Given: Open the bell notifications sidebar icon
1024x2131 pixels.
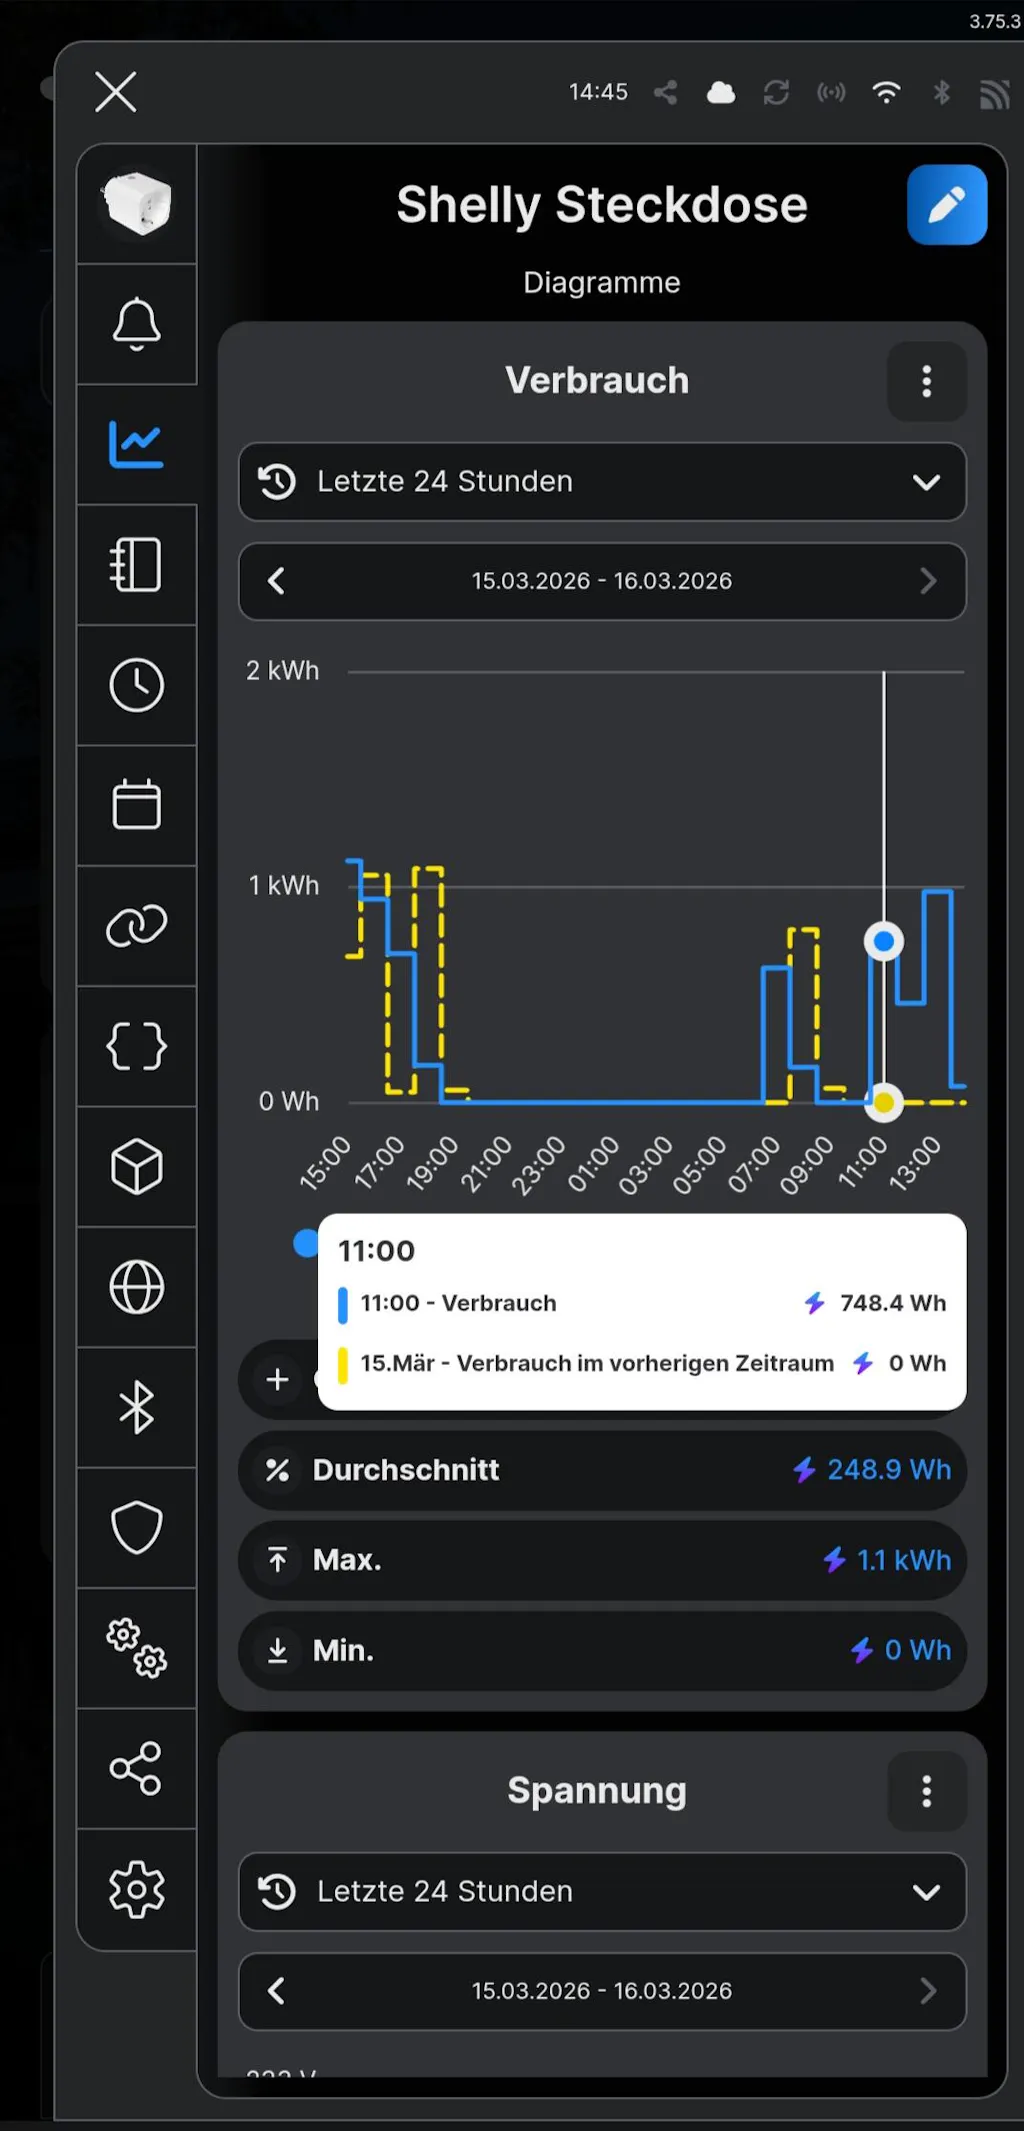Looking at the screenshot, I should [x=136, y=325].
